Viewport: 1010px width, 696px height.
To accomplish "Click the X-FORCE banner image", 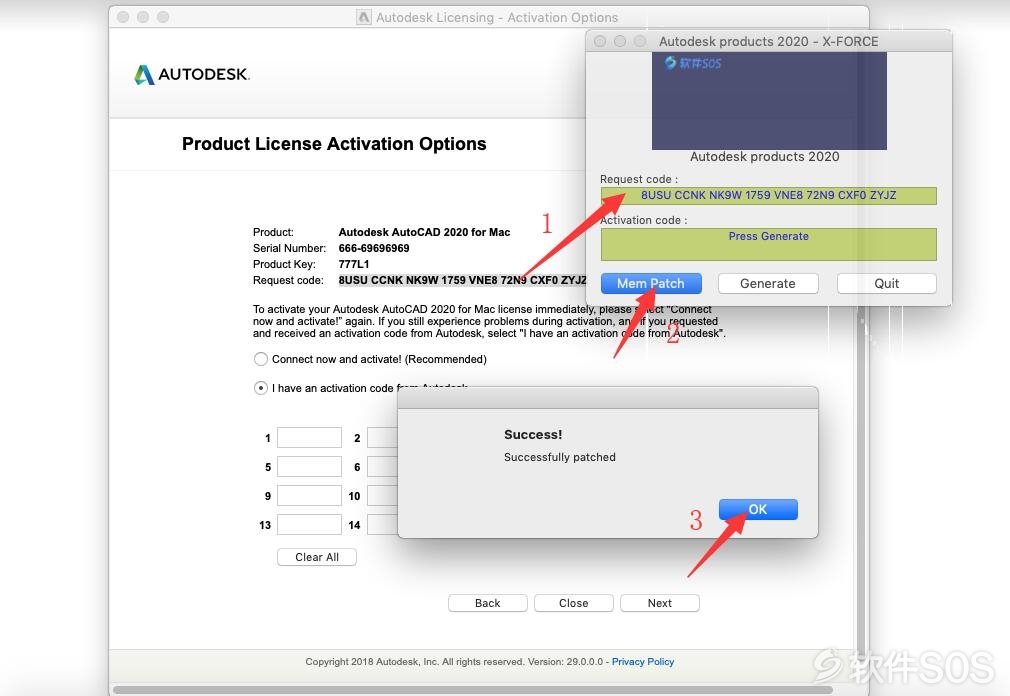I will coord(769,101).
